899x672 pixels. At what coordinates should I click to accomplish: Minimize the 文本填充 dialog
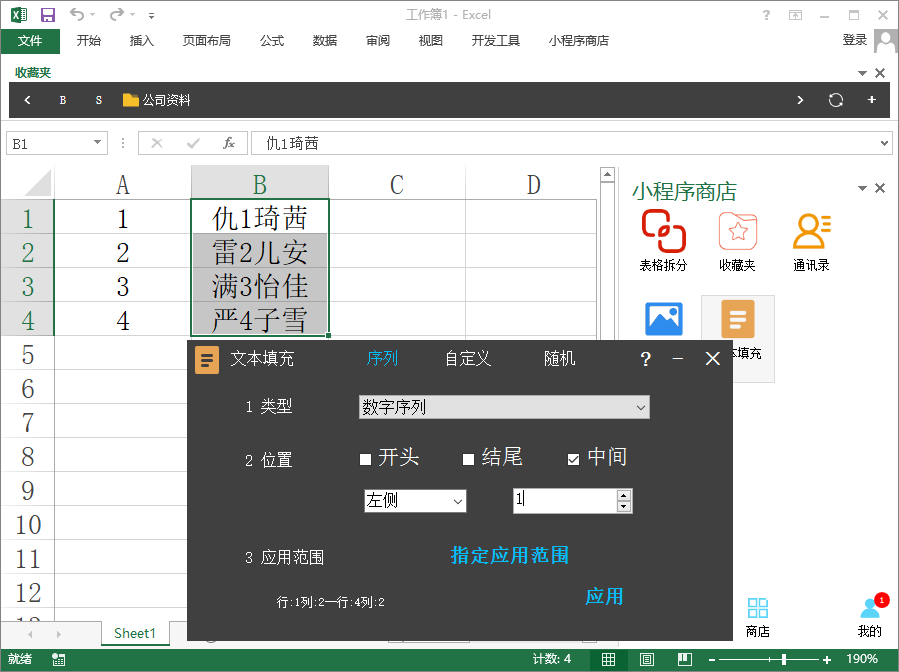click(678, 359)
